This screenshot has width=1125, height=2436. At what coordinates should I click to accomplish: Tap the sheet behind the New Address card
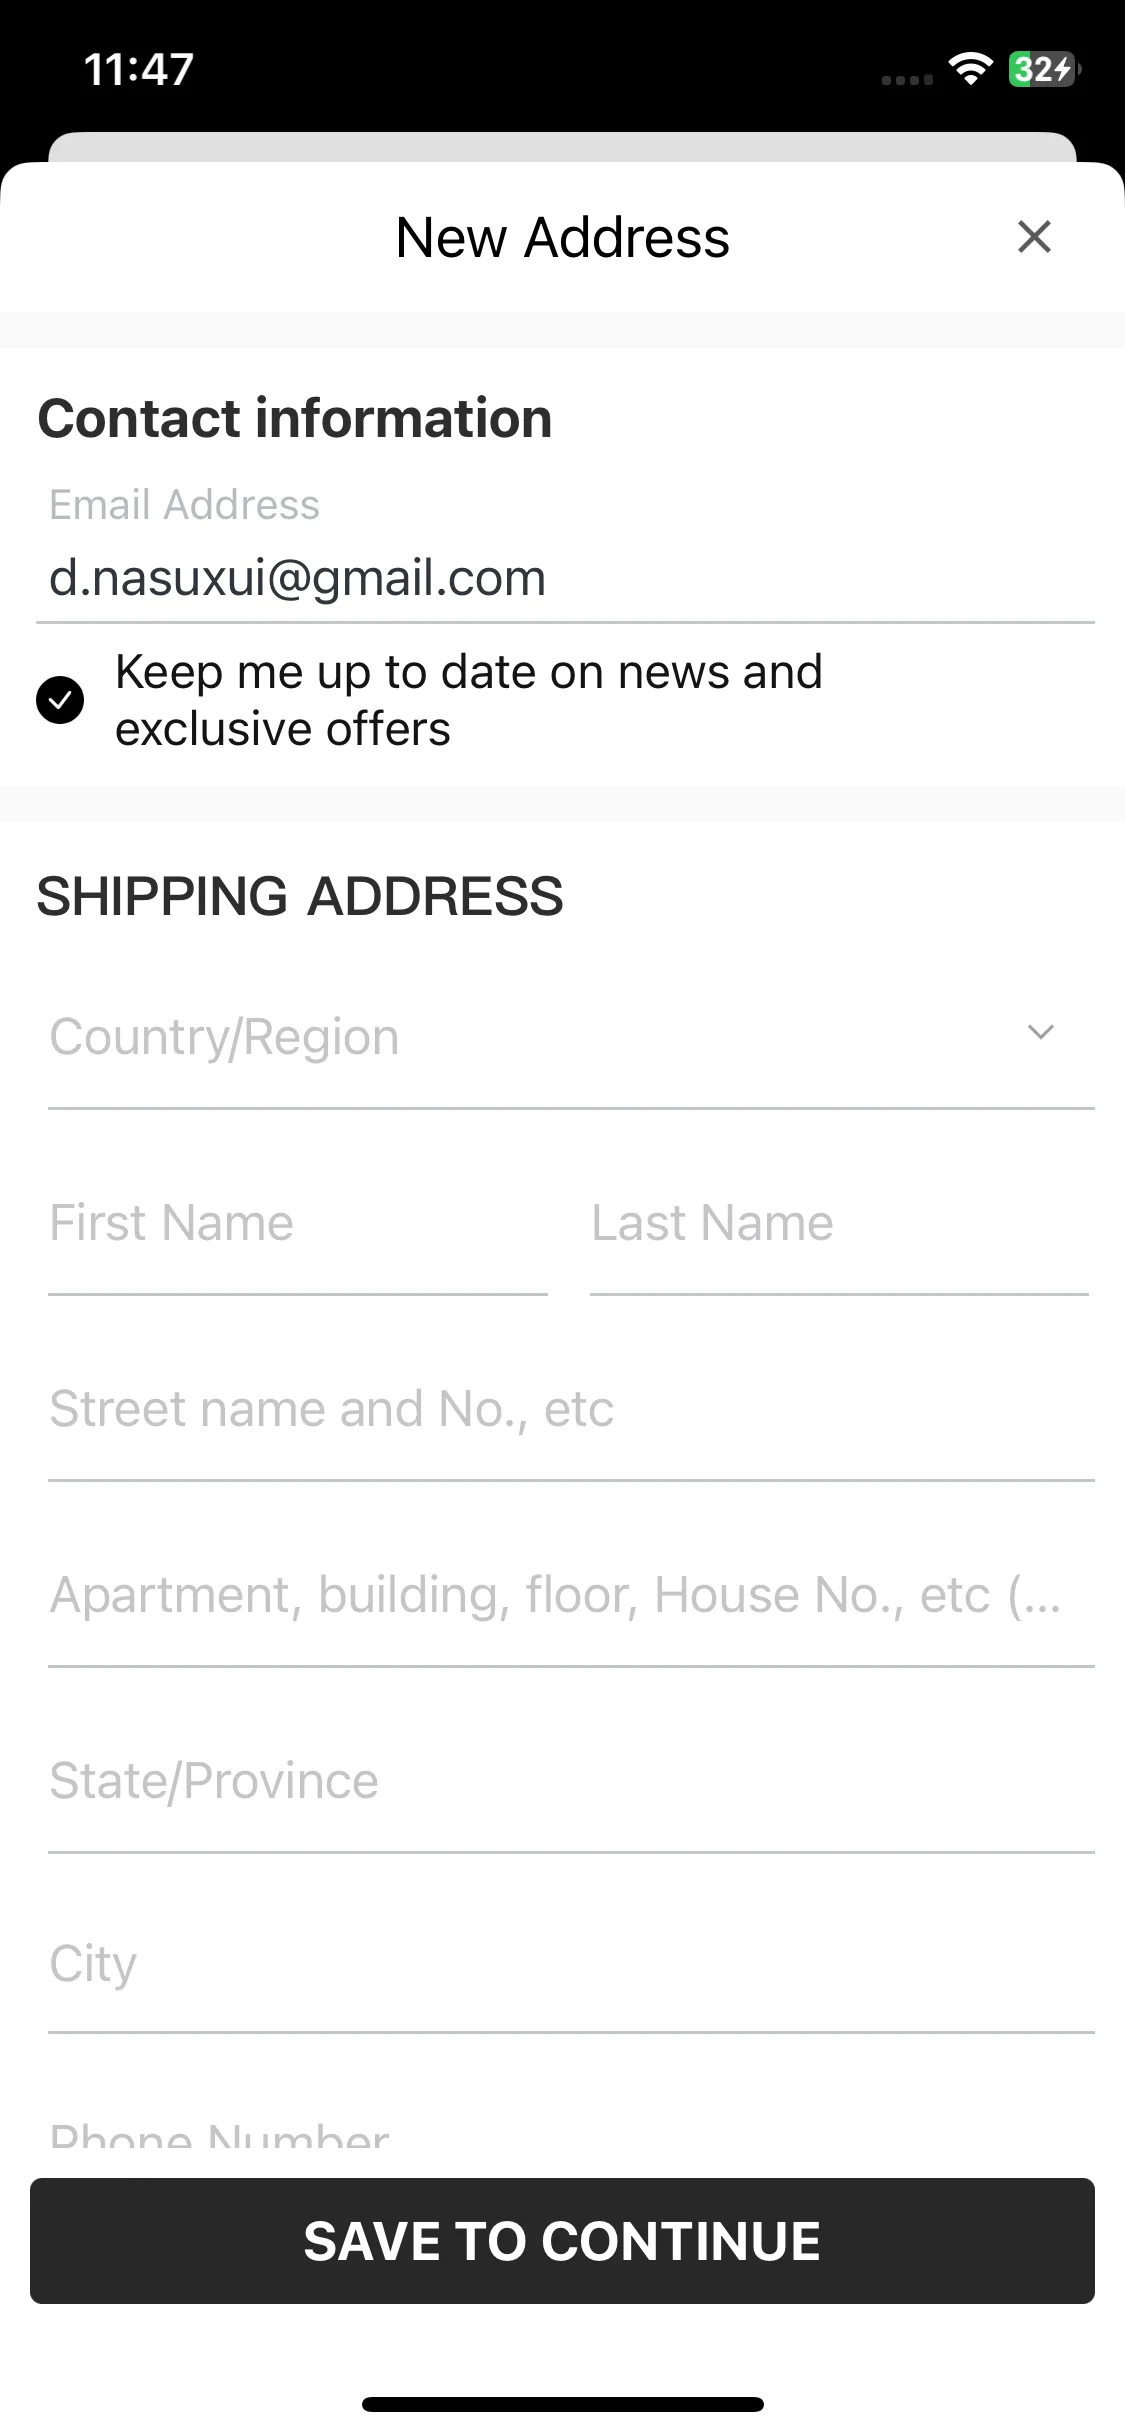coord(562,146)
